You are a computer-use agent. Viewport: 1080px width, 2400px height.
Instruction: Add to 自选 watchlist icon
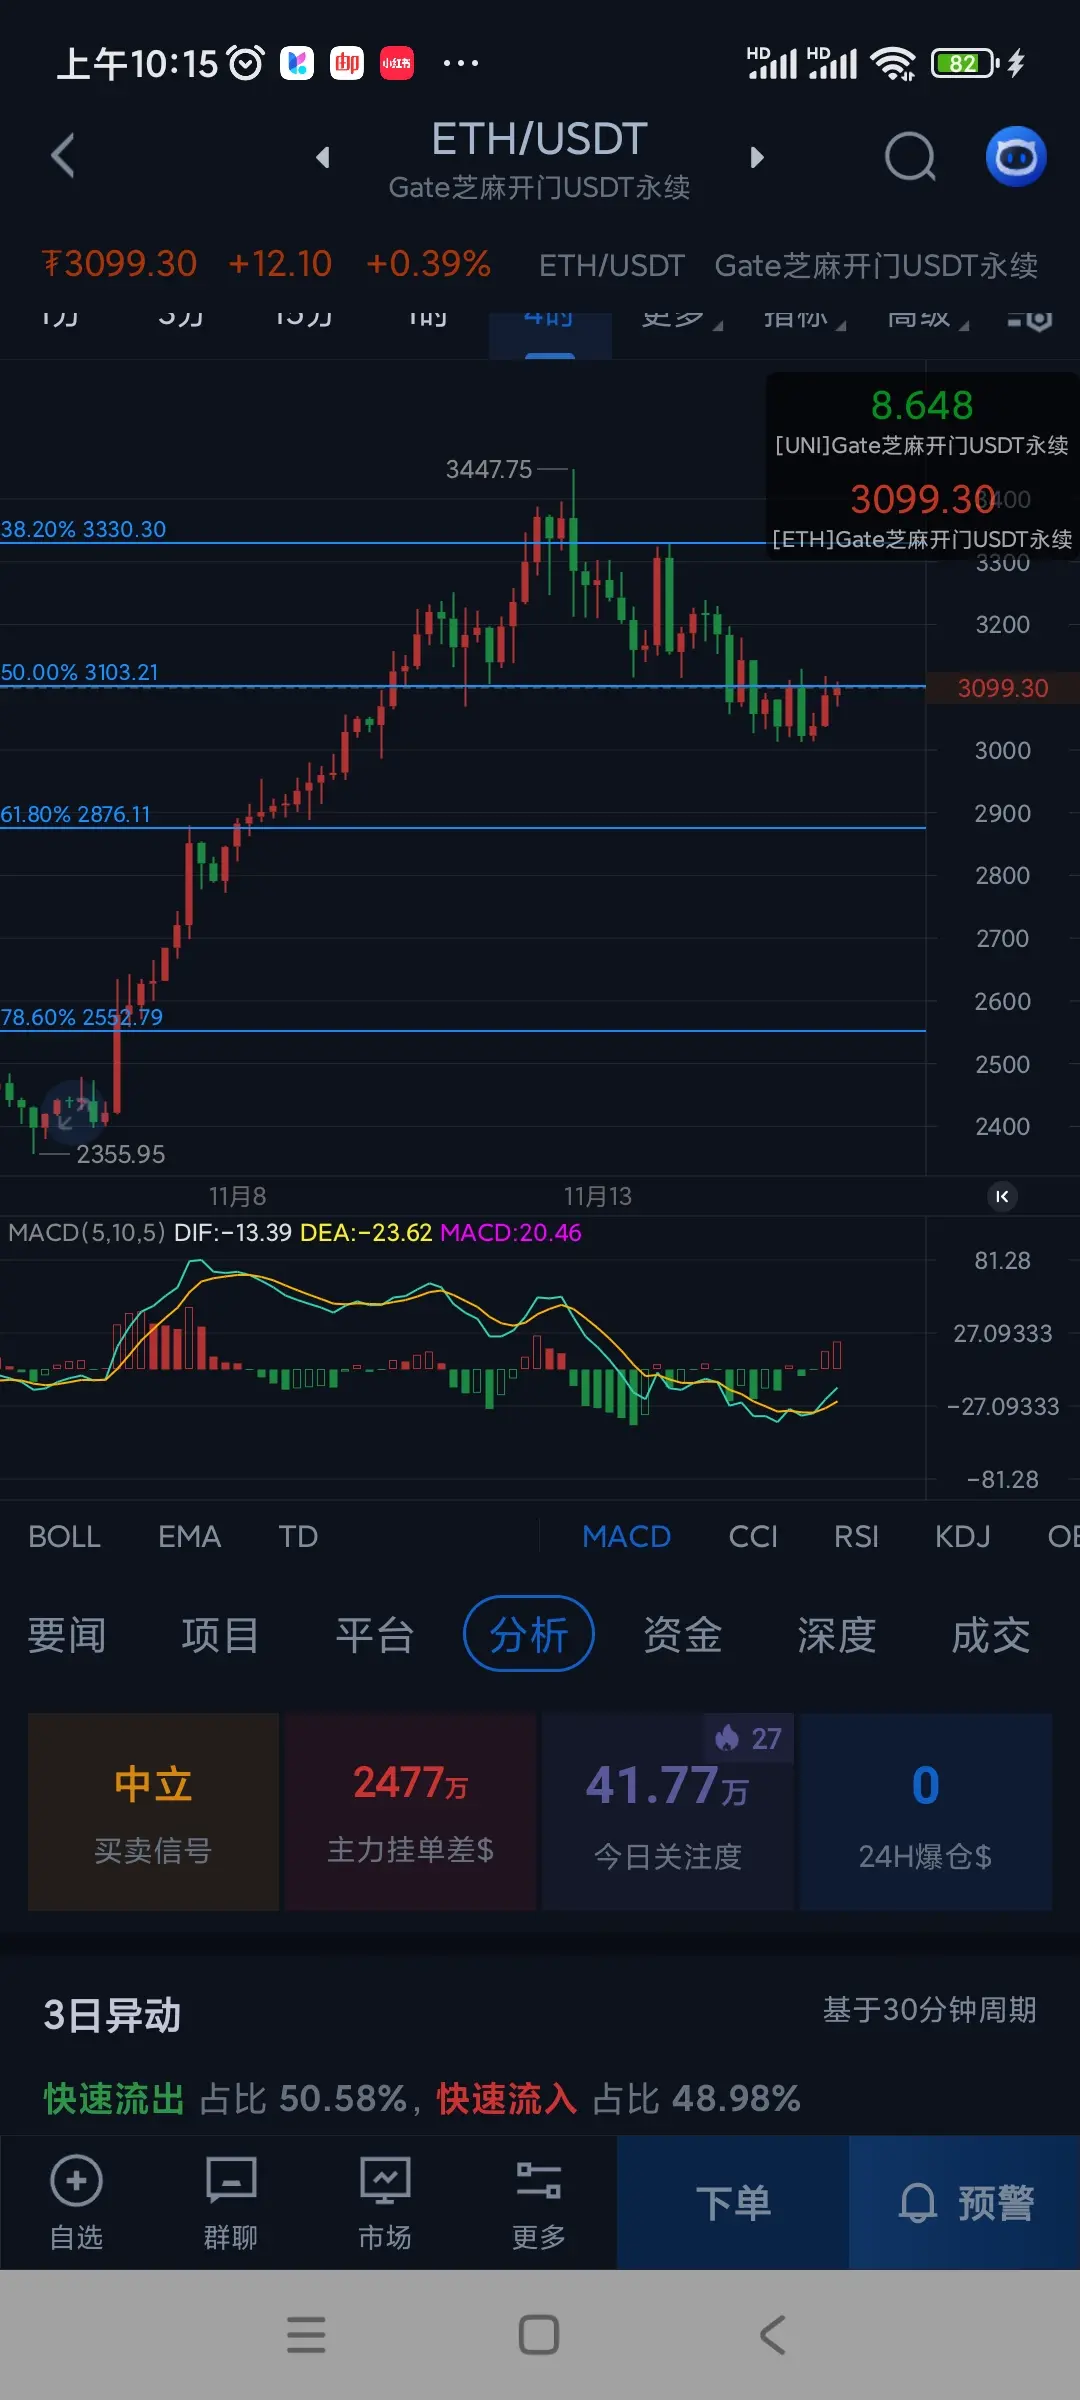click(x=77, y=2203)
